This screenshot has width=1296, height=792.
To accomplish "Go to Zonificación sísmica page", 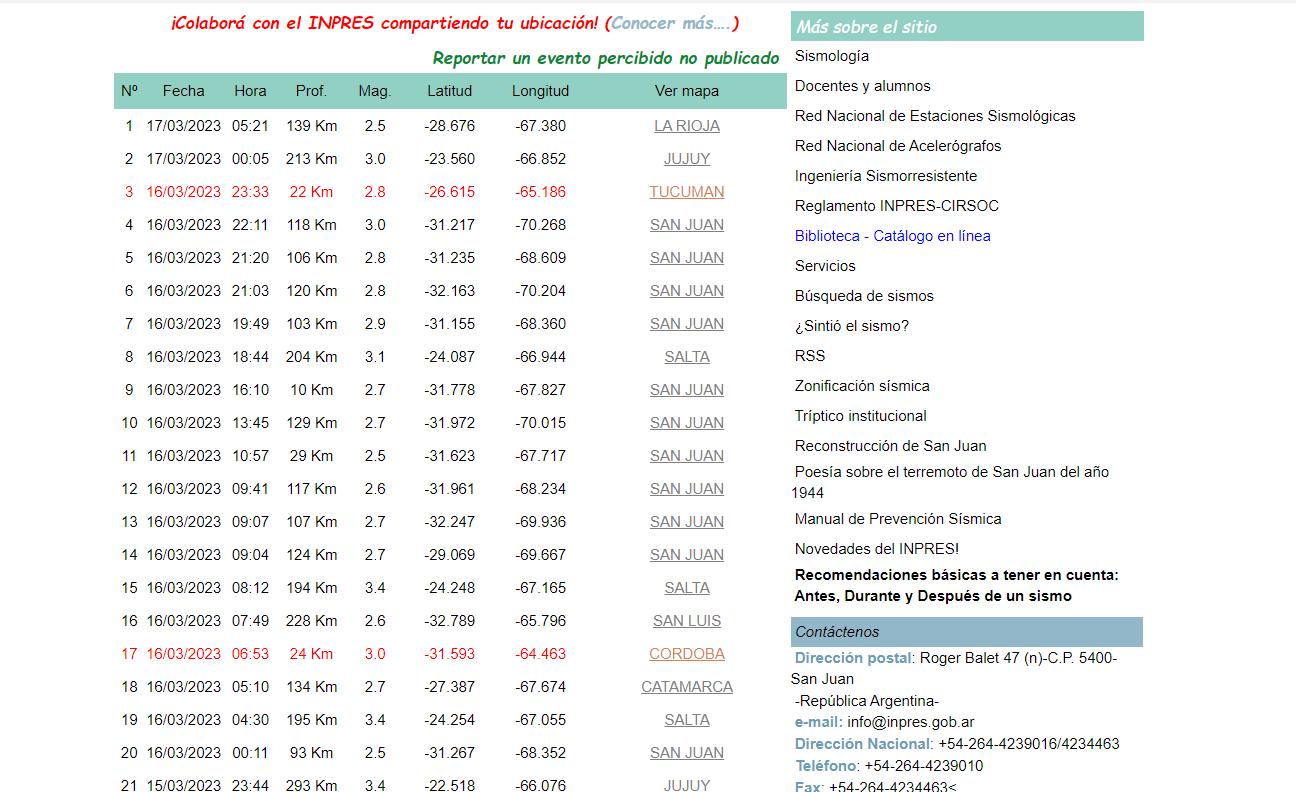I will pyautogui.click(x=861, y=386).
